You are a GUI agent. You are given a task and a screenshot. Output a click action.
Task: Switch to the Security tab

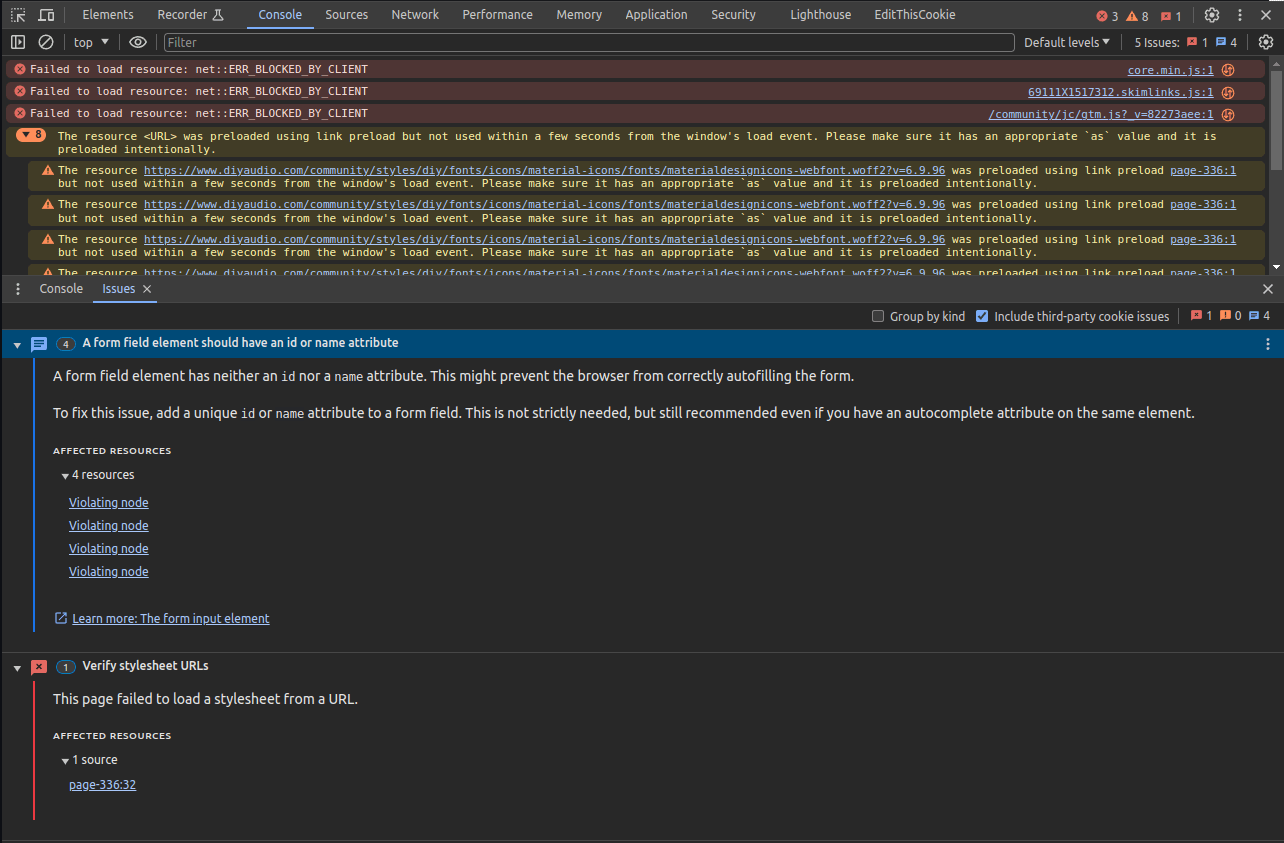pos(733,15)
